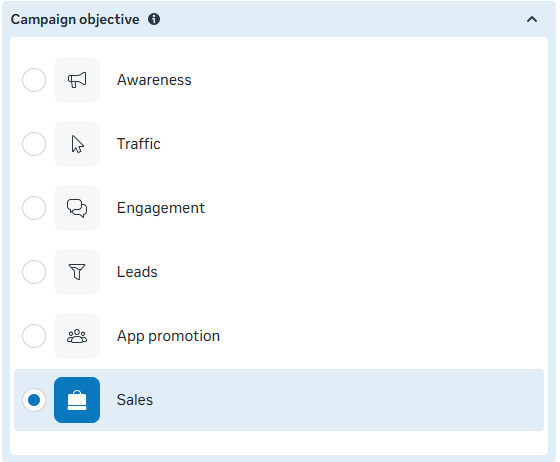Click the Leads funnel icon
The image size is (560, 462).
tap(77, 272)
